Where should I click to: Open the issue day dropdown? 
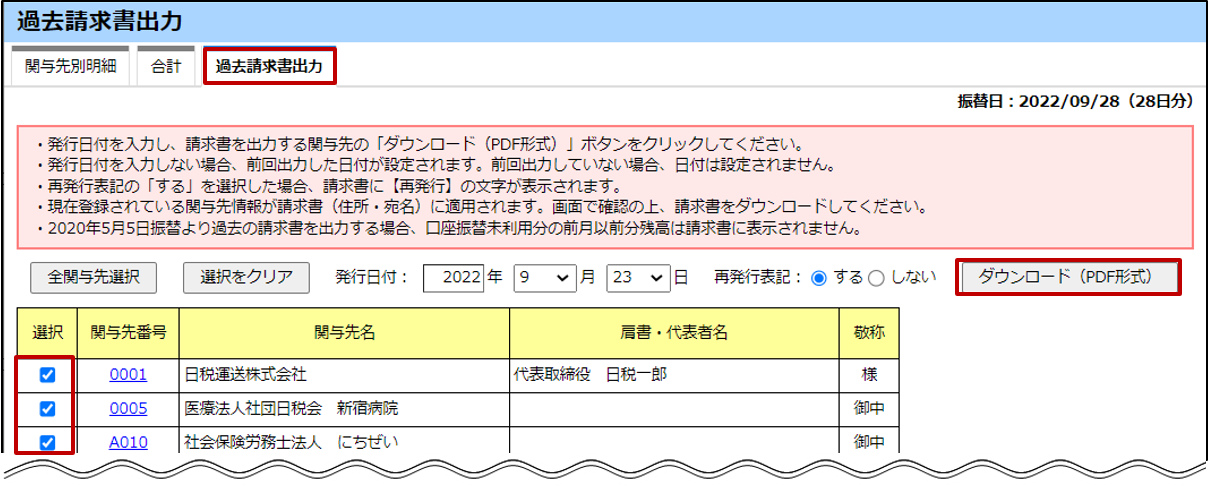[637, 278]
